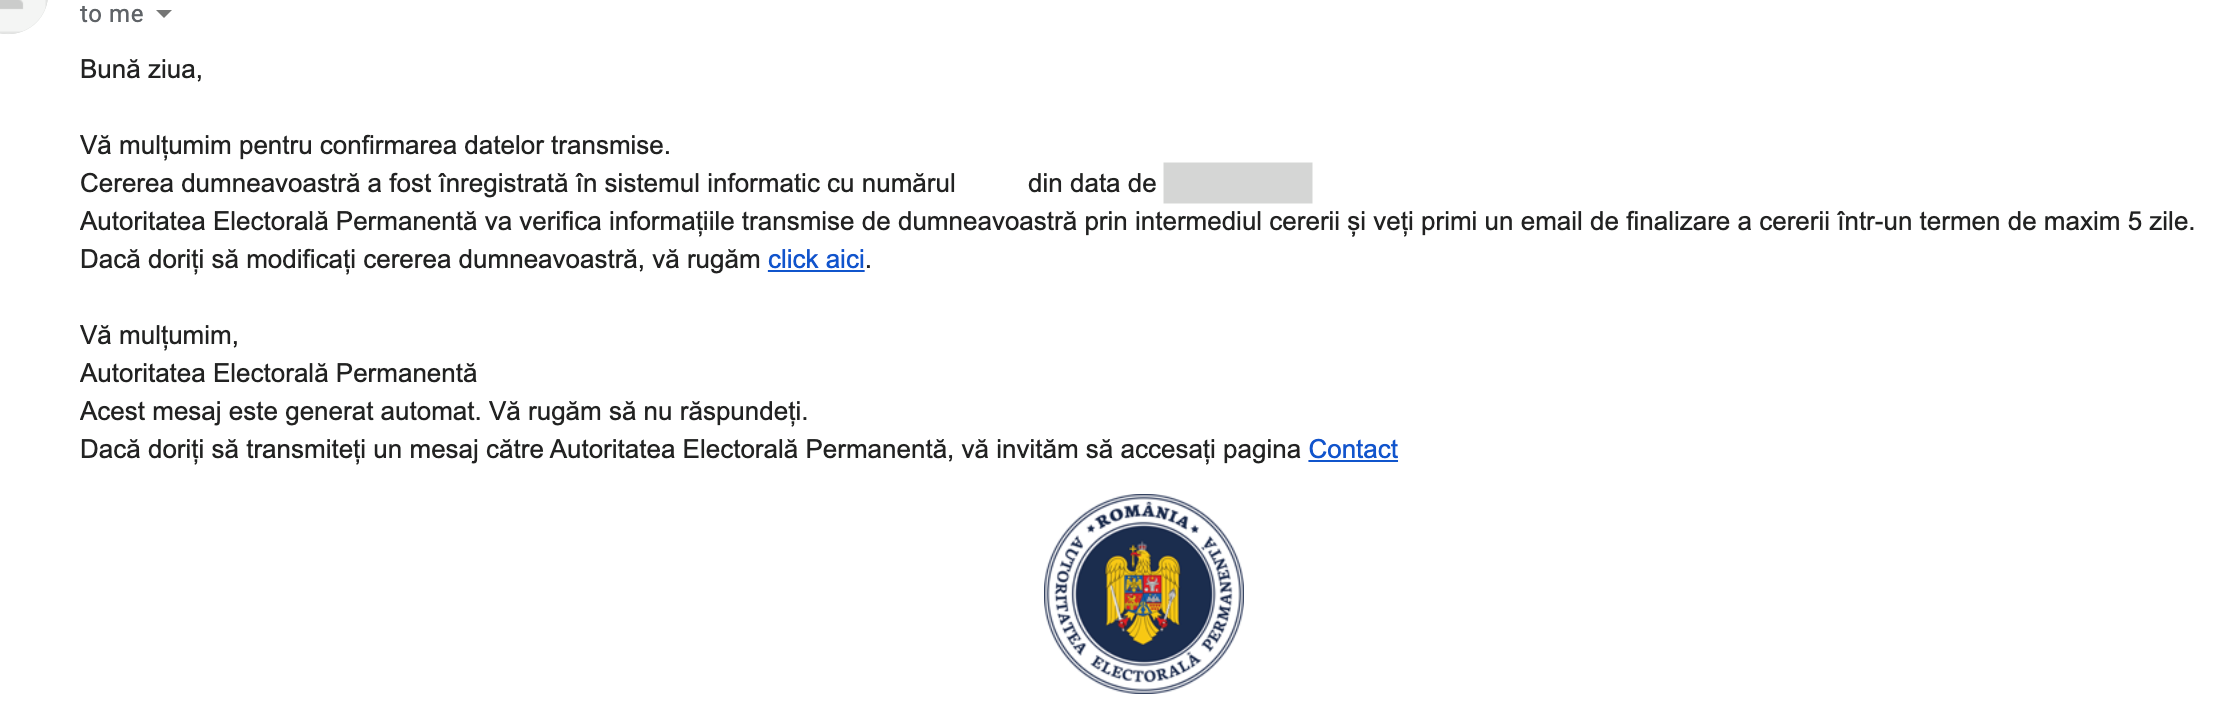Click "ELECTORALĂ" lettering at seal bottom

point(1145,670)
